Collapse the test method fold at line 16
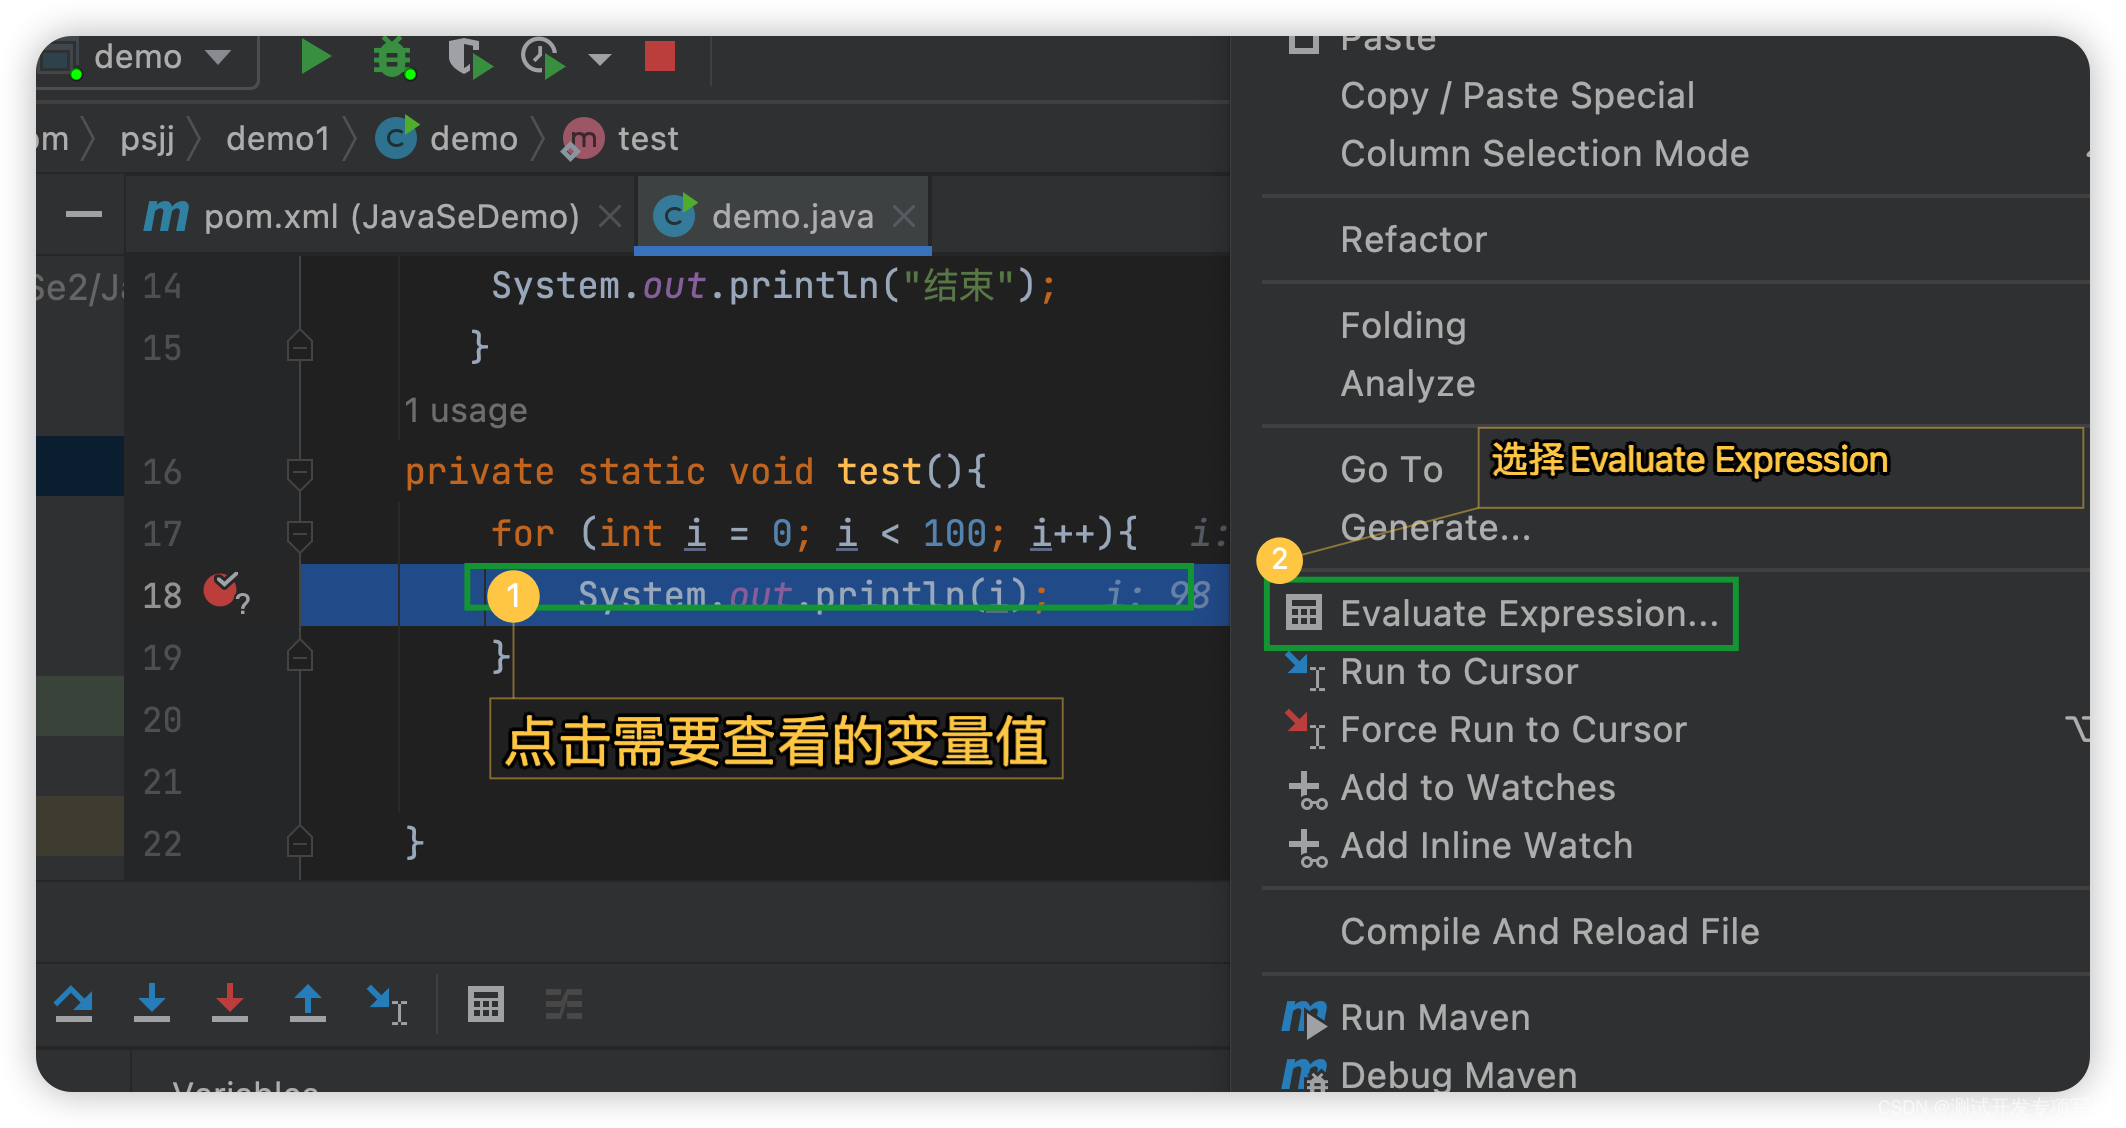 (300, 472)
